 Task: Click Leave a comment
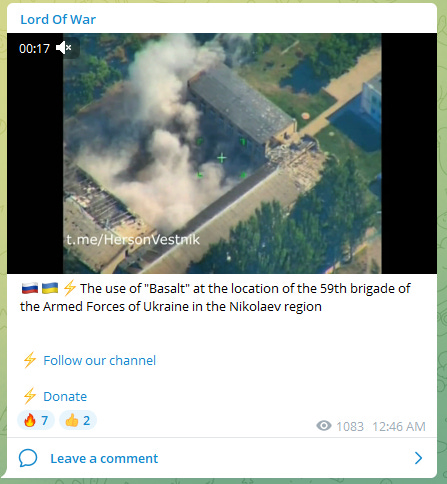point(104,458)
